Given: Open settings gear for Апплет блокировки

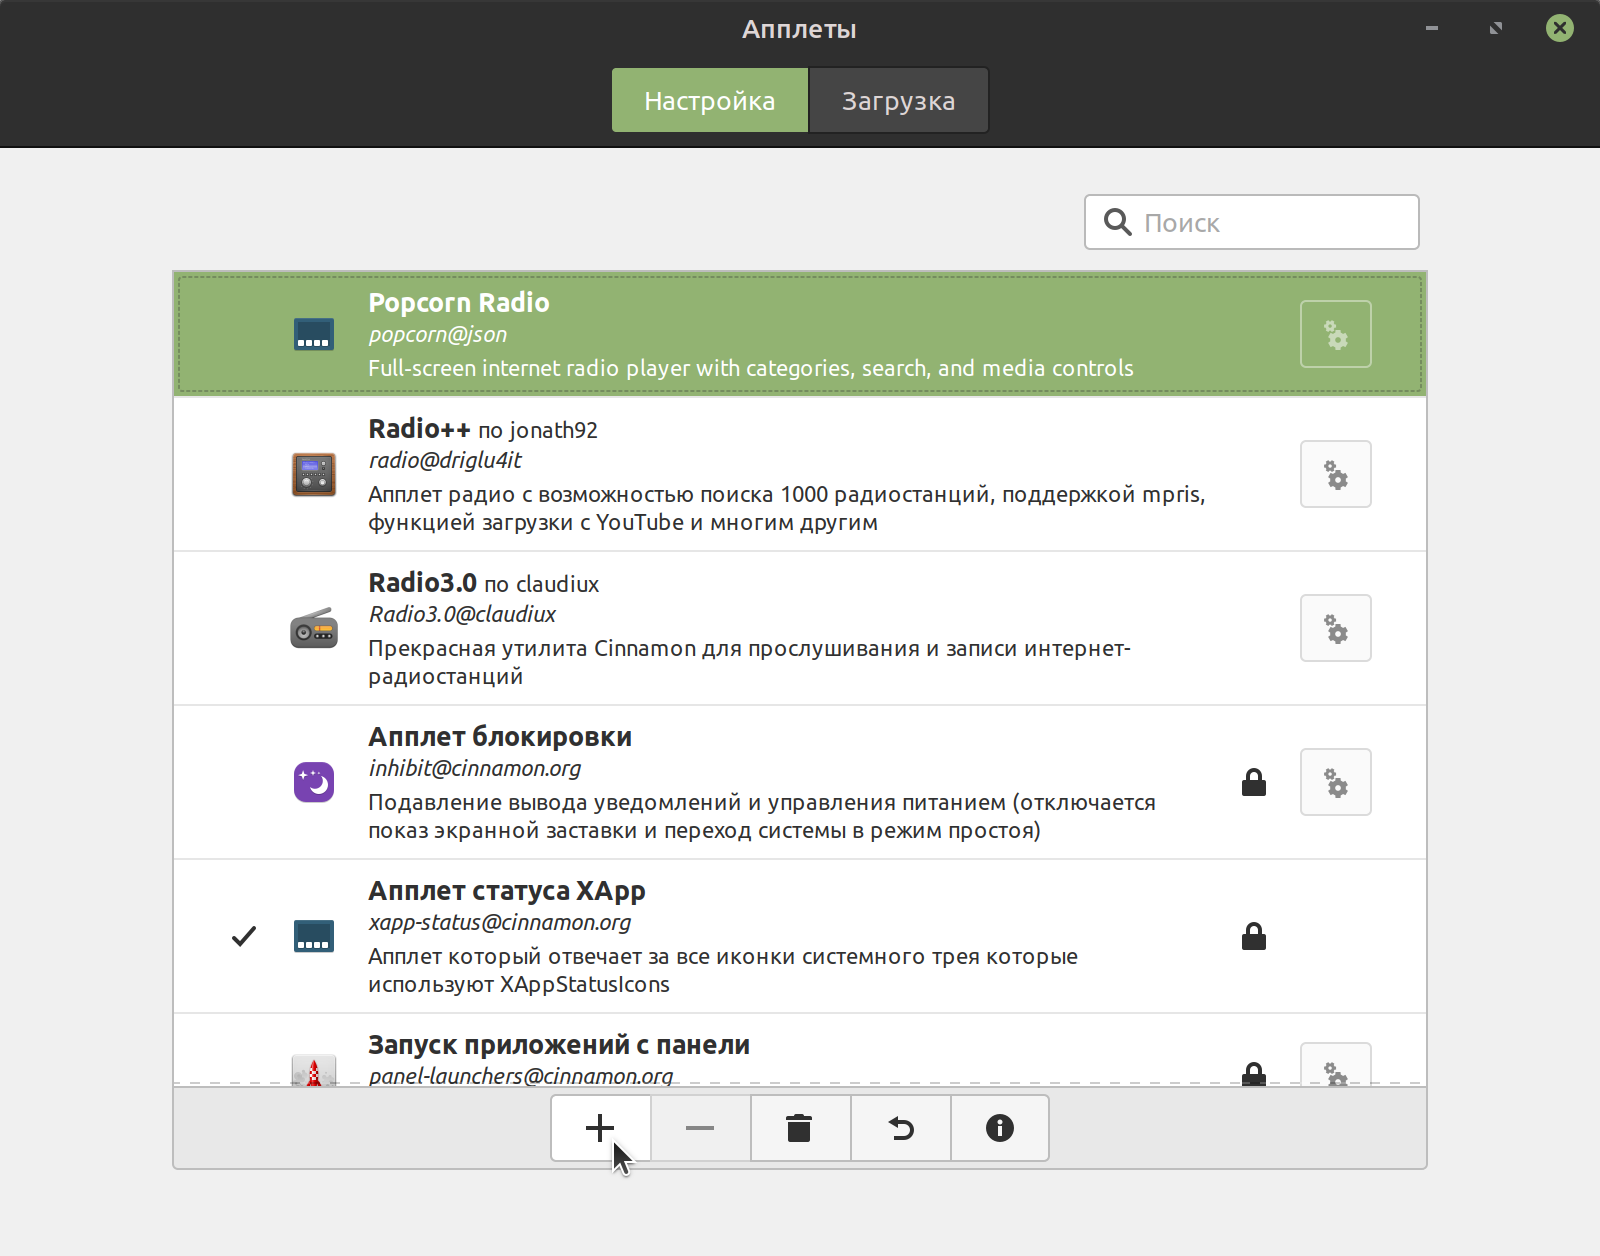Looking at the screenshot, I should (1335, 782).
